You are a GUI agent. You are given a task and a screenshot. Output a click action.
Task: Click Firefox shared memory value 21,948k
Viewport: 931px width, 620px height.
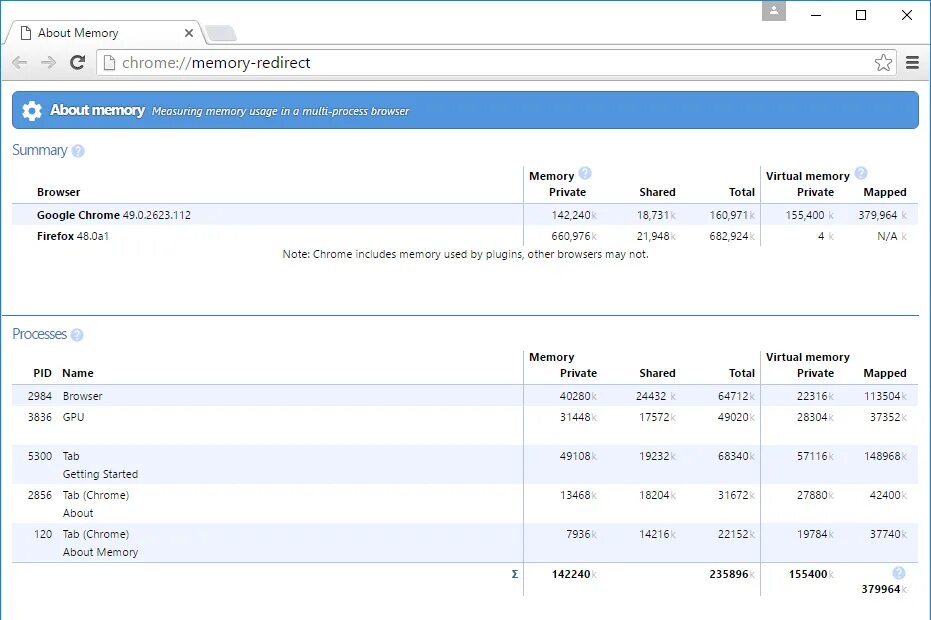pos(656,236)
